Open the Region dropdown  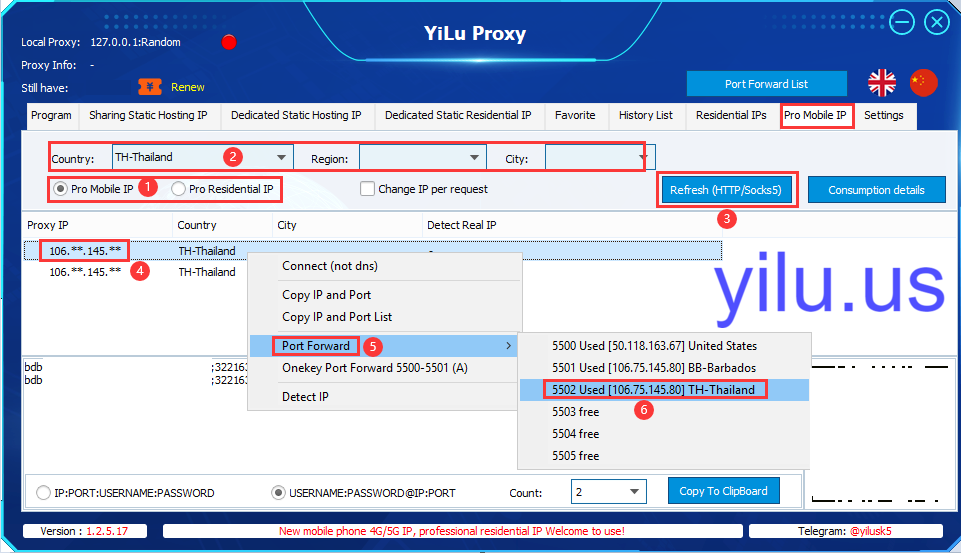tap(474, 158)
